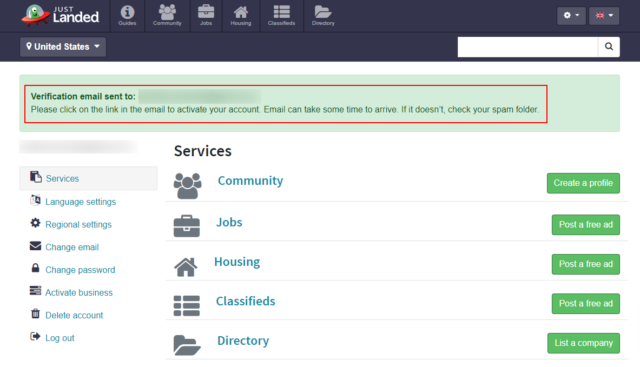This screenshot has width=640, height=367.
Task: Open the Community people icon in navbar
Action: tap(167, 16)
